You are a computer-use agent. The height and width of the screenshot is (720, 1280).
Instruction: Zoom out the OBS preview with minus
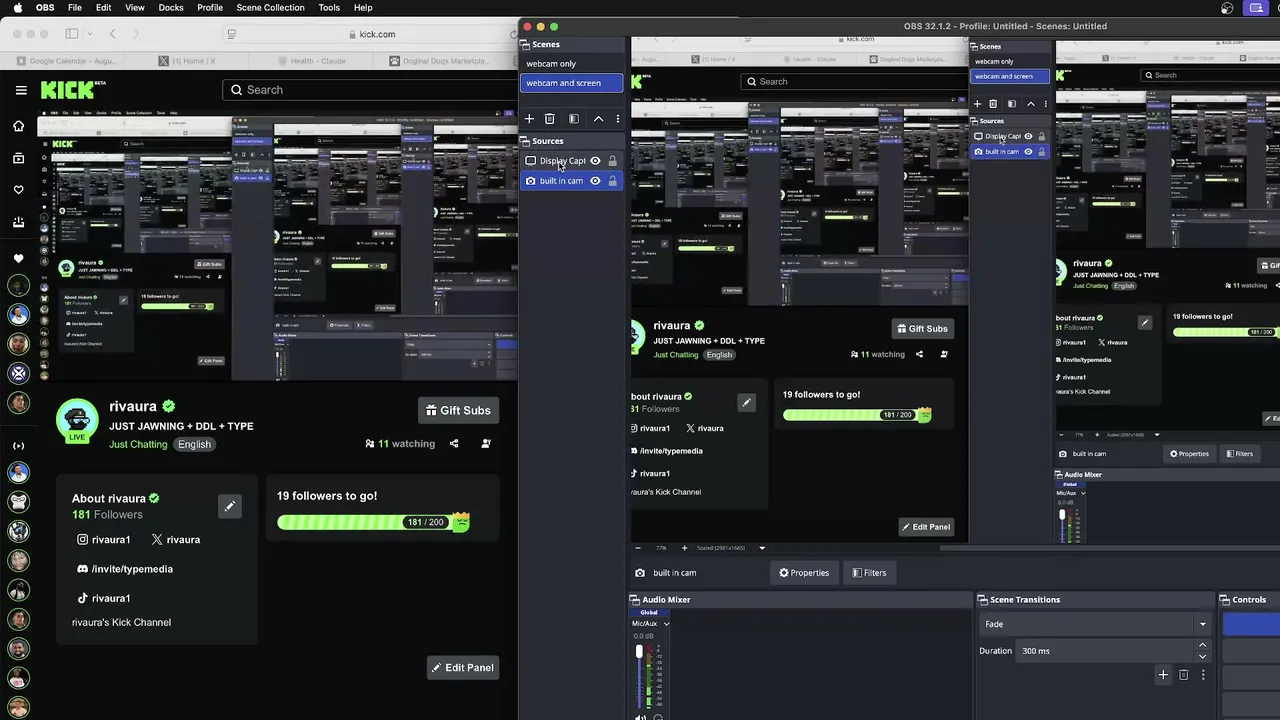click(x=638, y=548)
